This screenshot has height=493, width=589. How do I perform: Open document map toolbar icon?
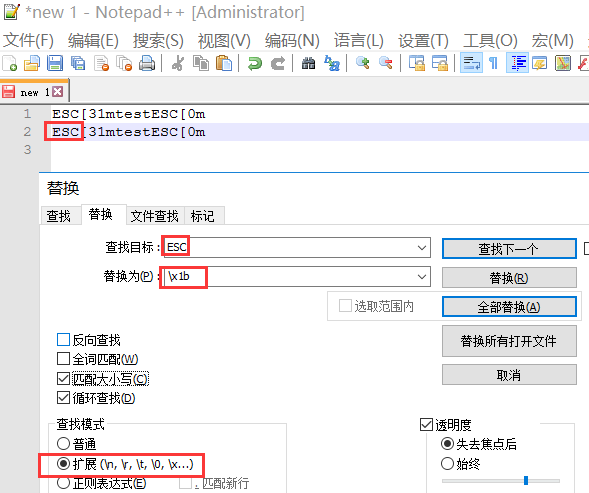(563, 63)
